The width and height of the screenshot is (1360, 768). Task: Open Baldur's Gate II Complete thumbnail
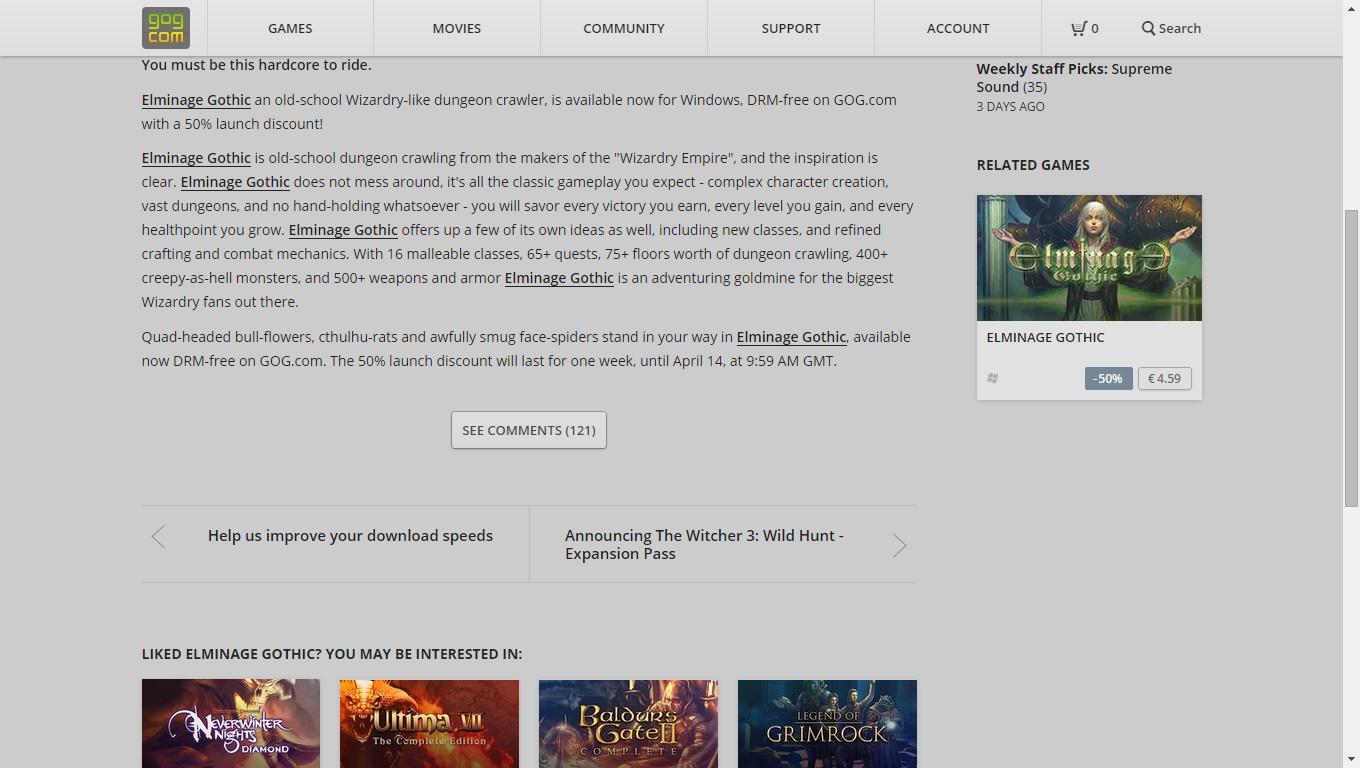click(x=628, y=724)
